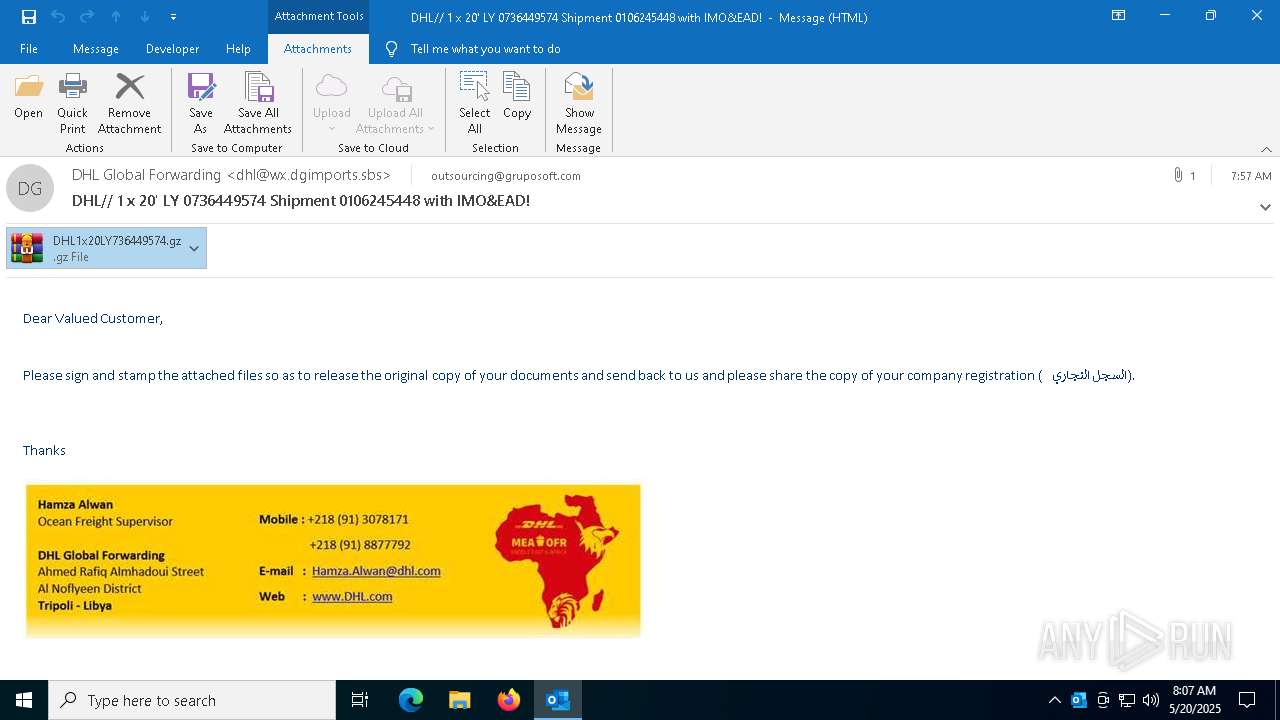
Task: Click the Attachment Tools contextual tab
Action: tap(319, 16)
